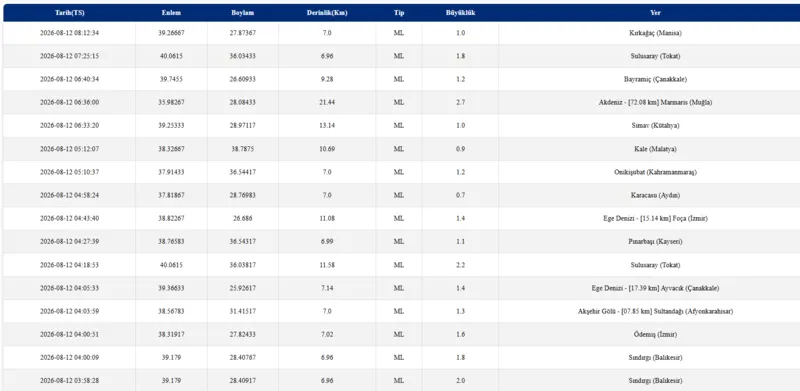Click magnitude value 0.7
This screenshot has width=800, height=391.
pos(460,196)
